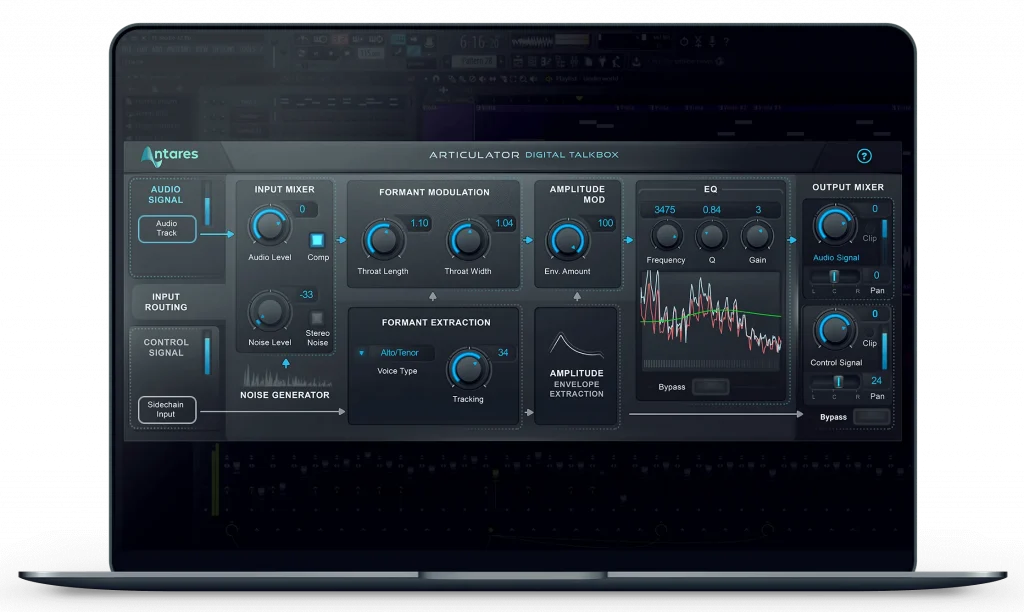Click the Antares logo

172,155
